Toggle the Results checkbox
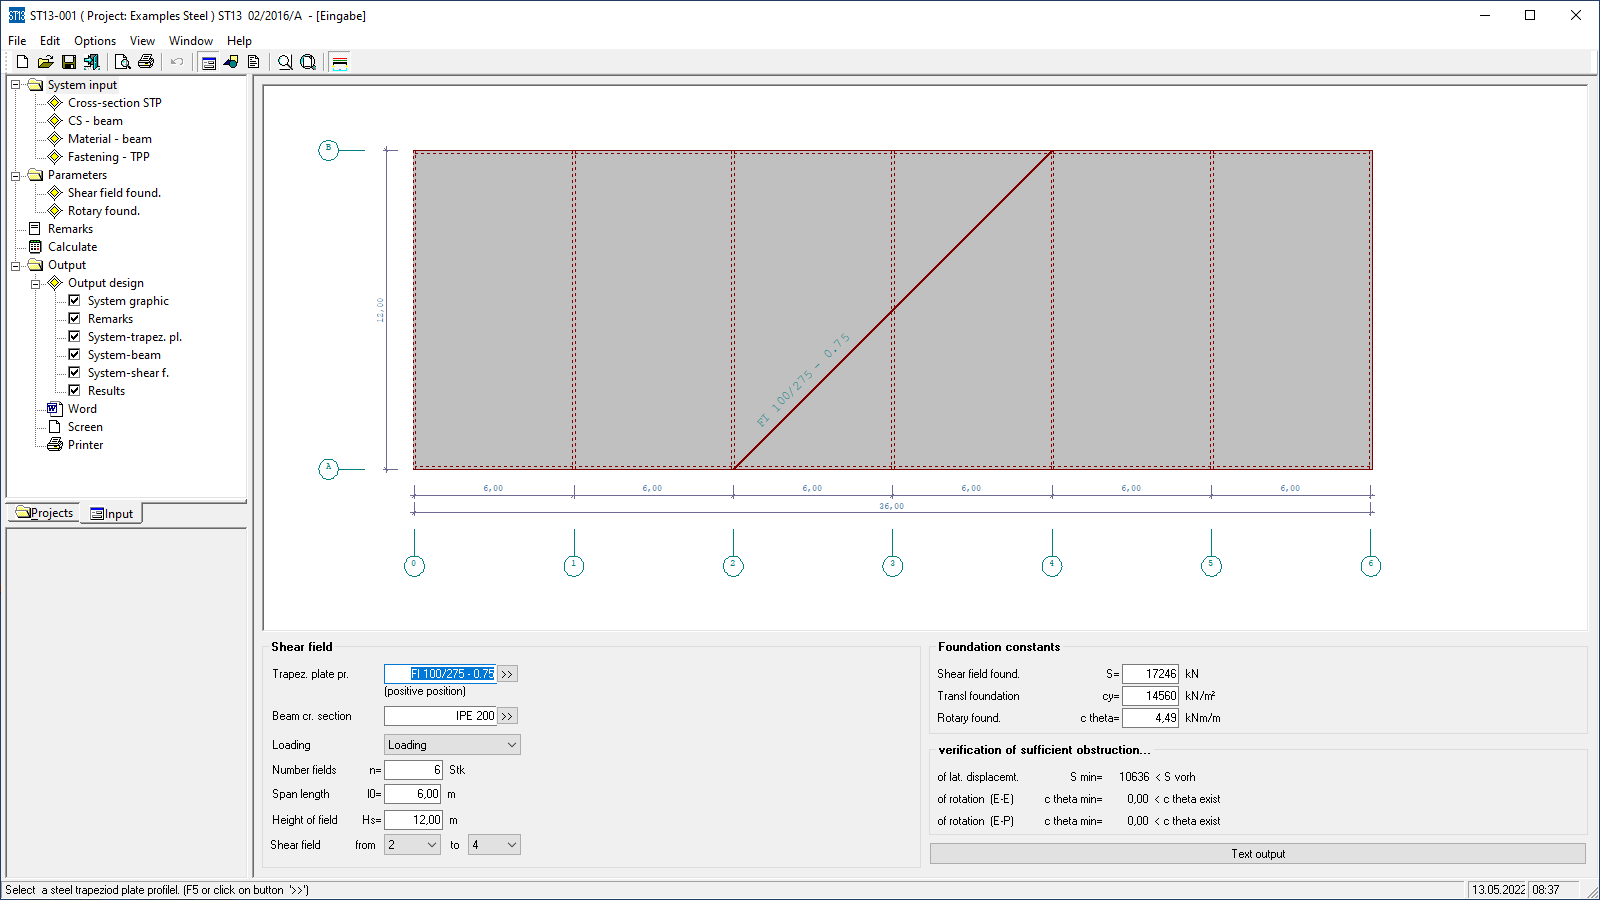The image size is (1600, 900). [74, 390]
